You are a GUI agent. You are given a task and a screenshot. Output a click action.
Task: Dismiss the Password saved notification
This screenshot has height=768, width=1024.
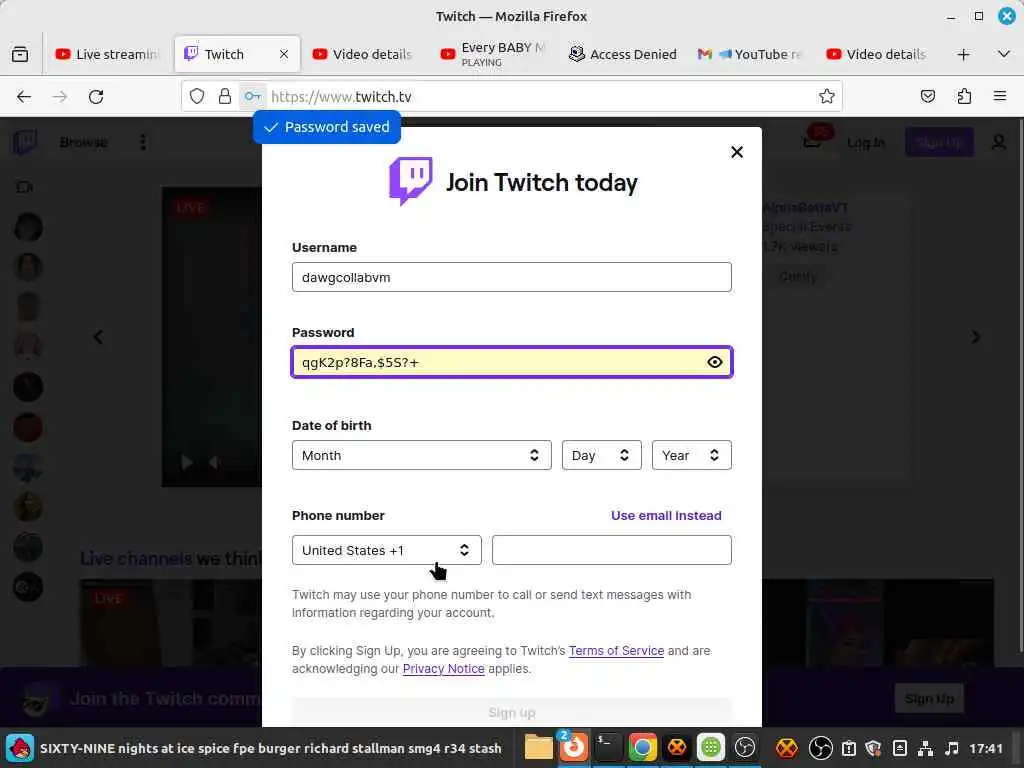click(327, 127)
